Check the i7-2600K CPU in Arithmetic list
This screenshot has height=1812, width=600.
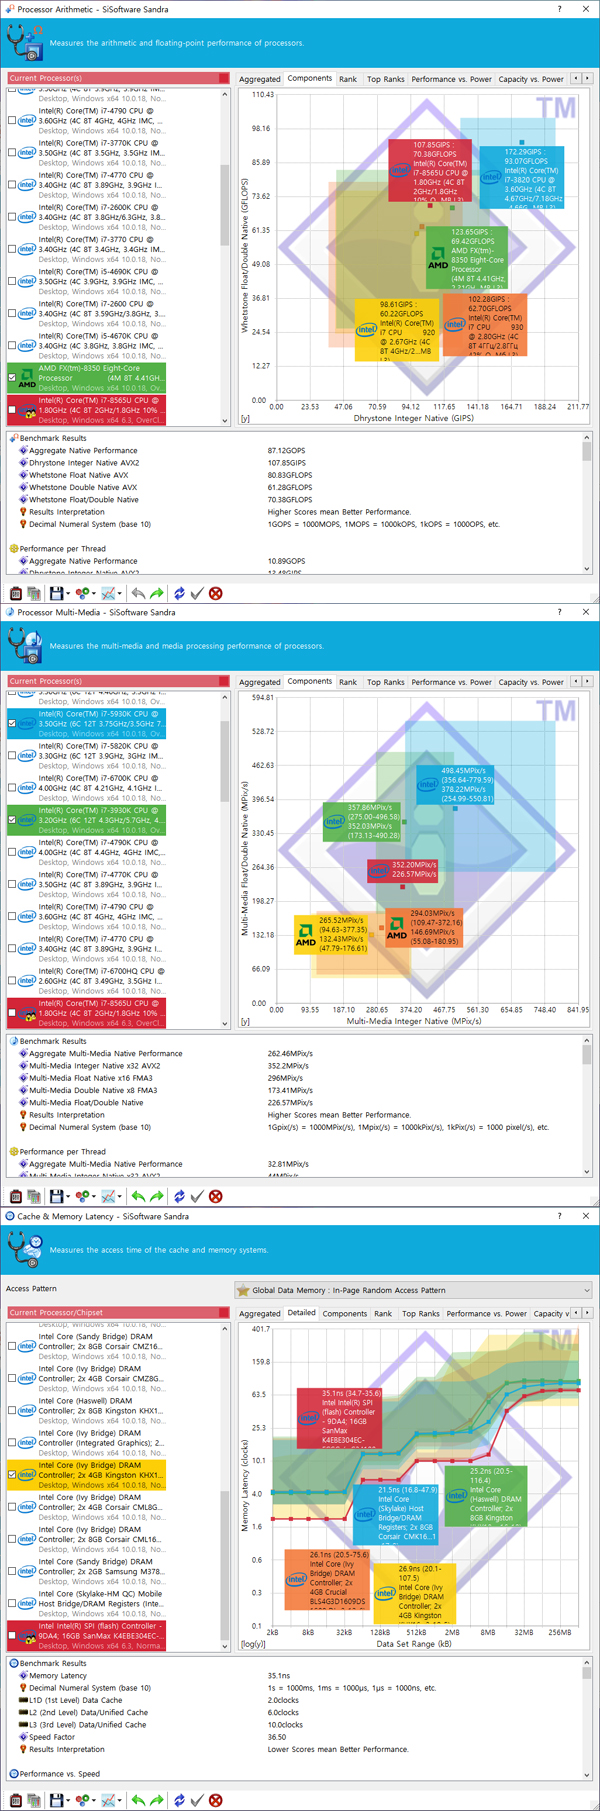coord(12,216)
